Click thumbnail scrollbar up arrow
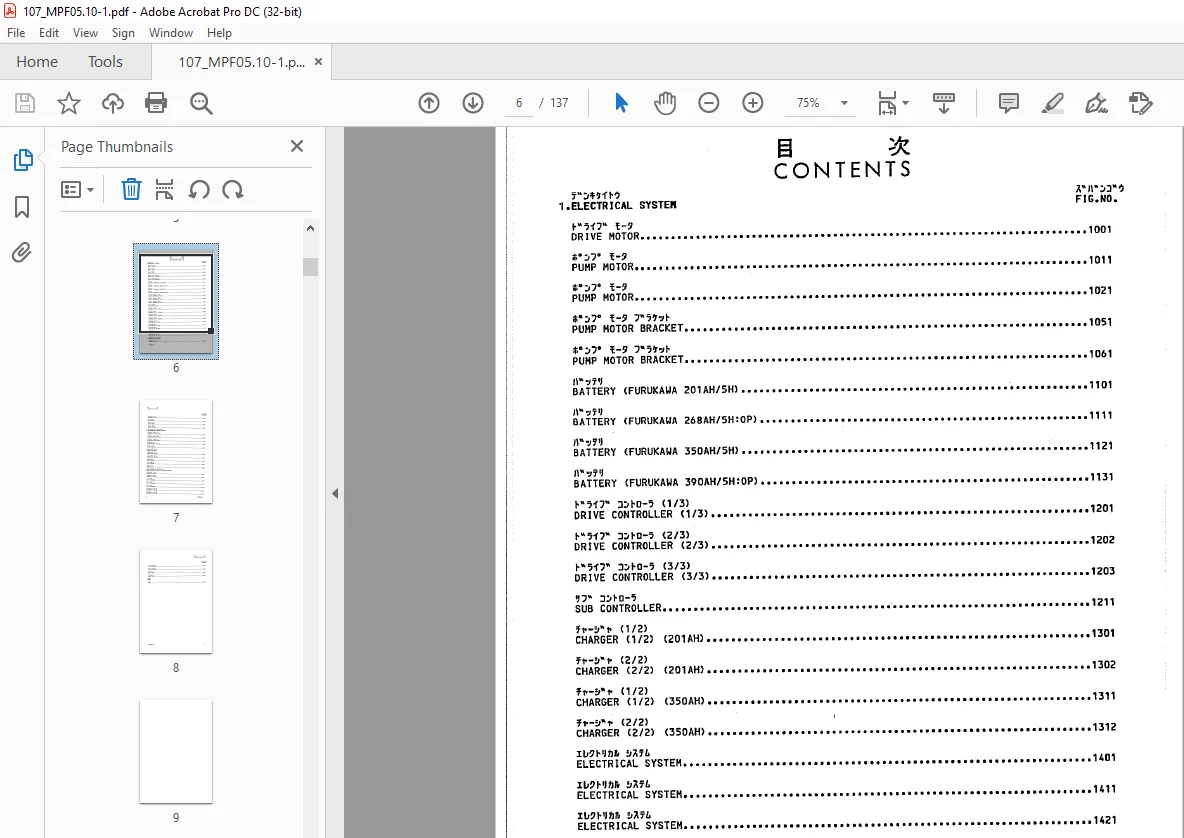Image resolution: width=1184 pixels, height=838 pixels. (310, 228)
